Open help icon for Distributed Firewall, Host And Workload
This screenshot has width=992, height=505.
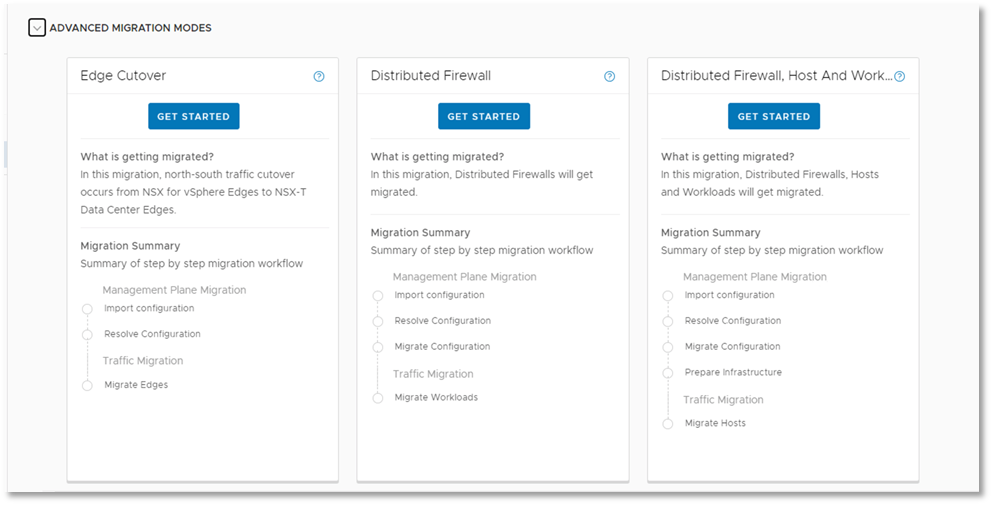(x=900, y=77)
